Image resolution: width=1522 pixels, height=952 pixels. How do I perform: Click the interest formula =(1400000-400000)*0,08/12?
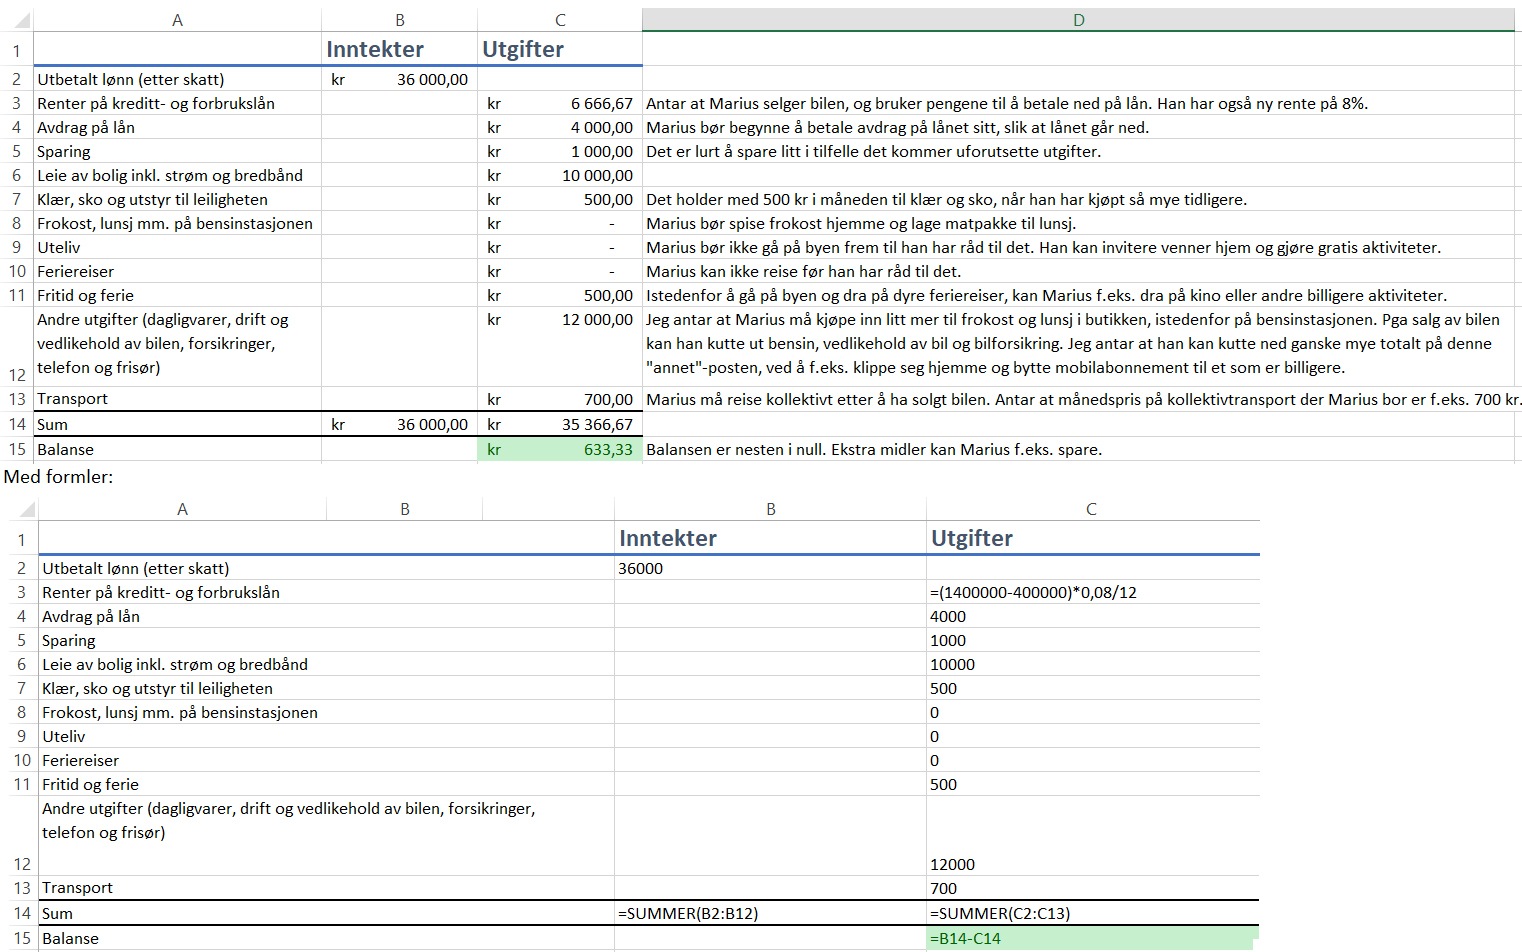(1033, 592)
